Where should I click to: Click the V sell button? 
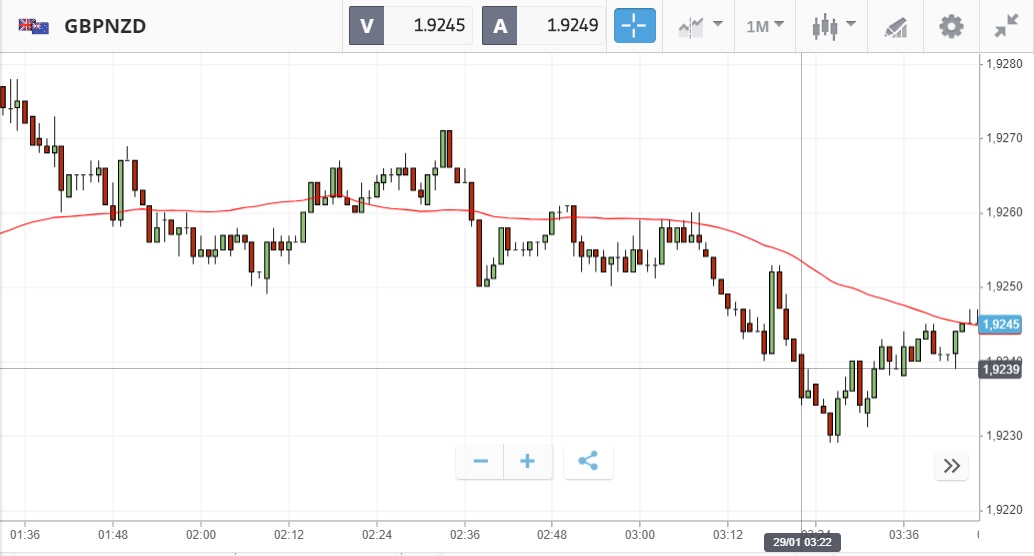366,26
